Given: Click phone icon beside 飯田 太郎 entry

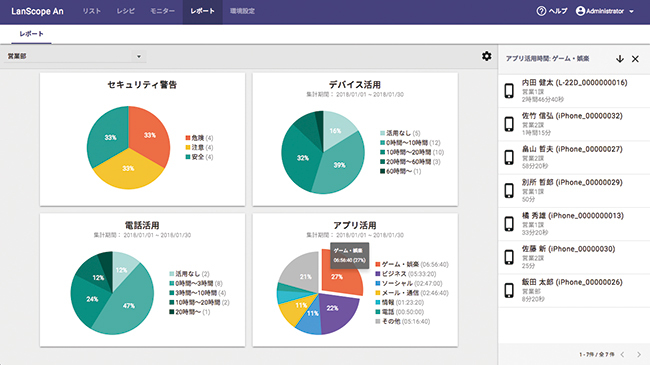Looking at the screenshot, I should pyautogui.click(x=509, y=290).
